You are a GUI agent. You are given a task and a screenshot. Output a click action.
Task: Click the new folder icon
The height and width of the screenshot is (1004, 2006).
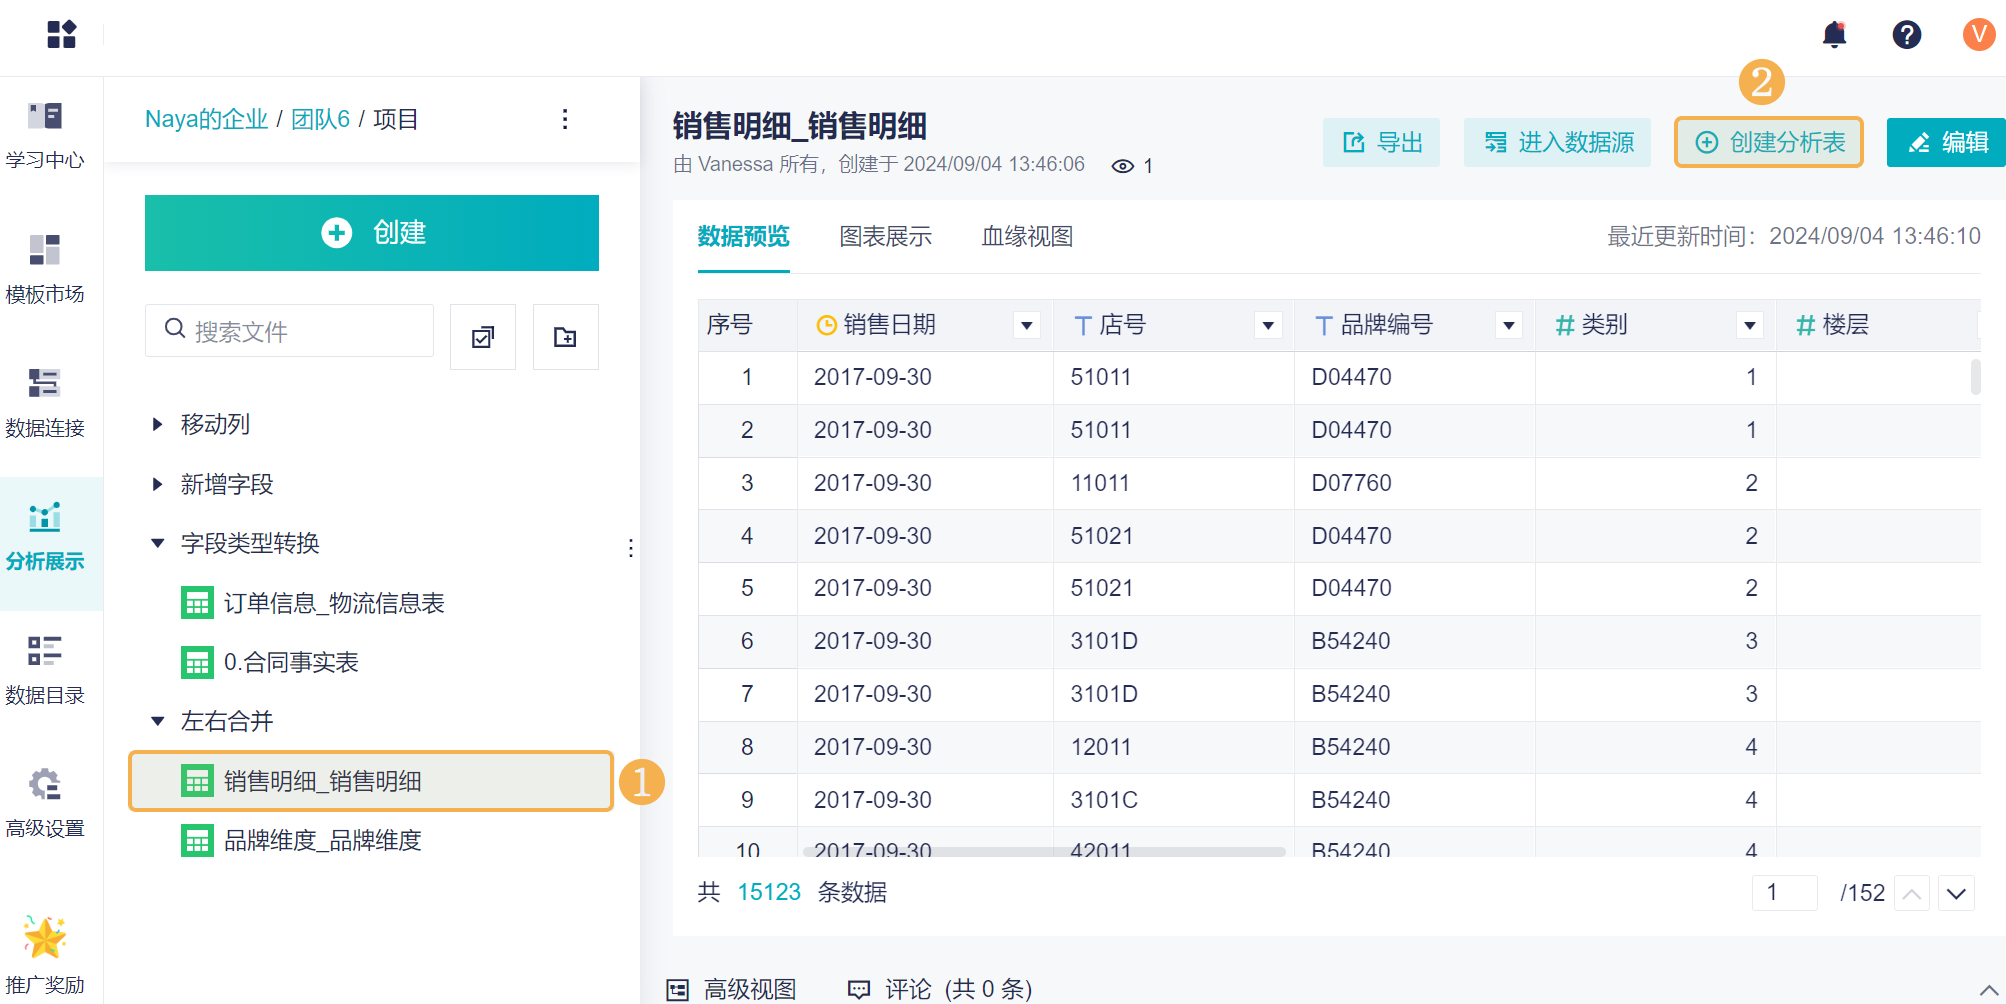(565, 337)
